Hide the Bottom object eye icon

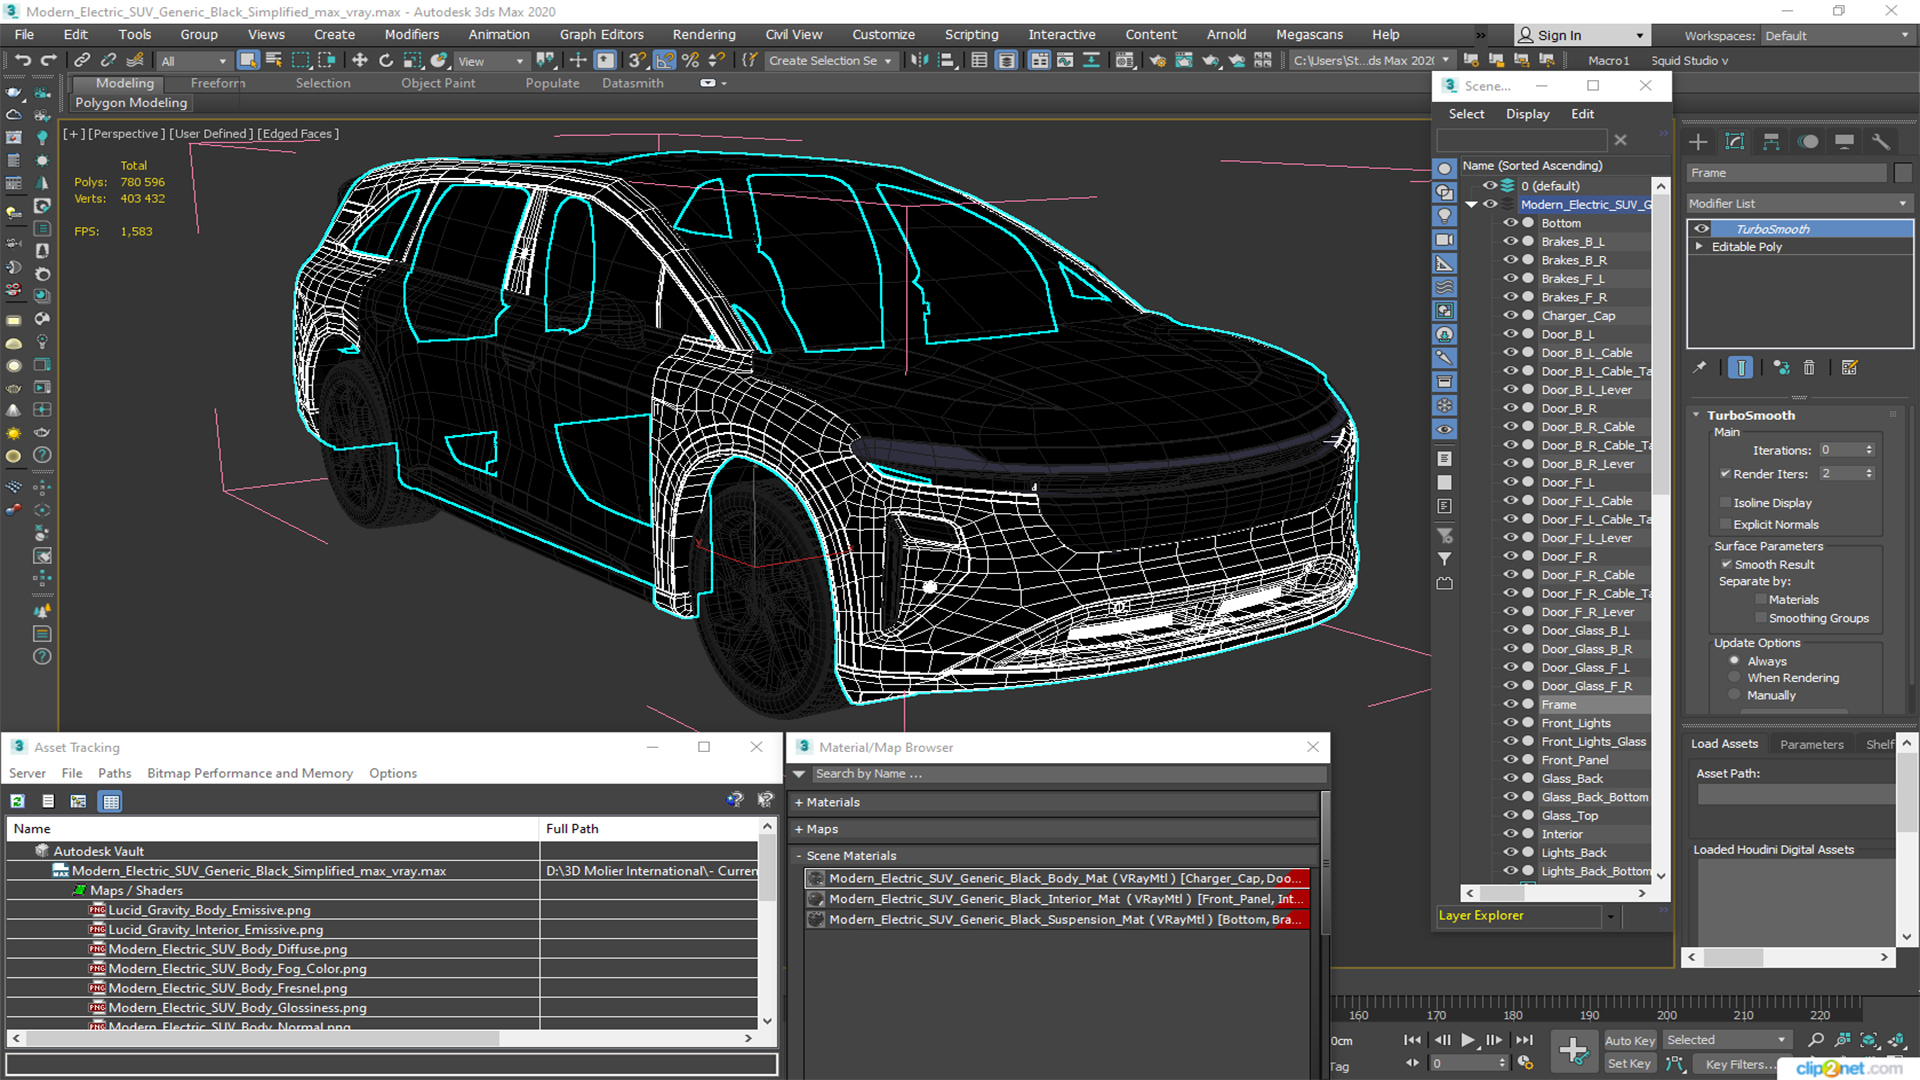[x=1510, y=223]
